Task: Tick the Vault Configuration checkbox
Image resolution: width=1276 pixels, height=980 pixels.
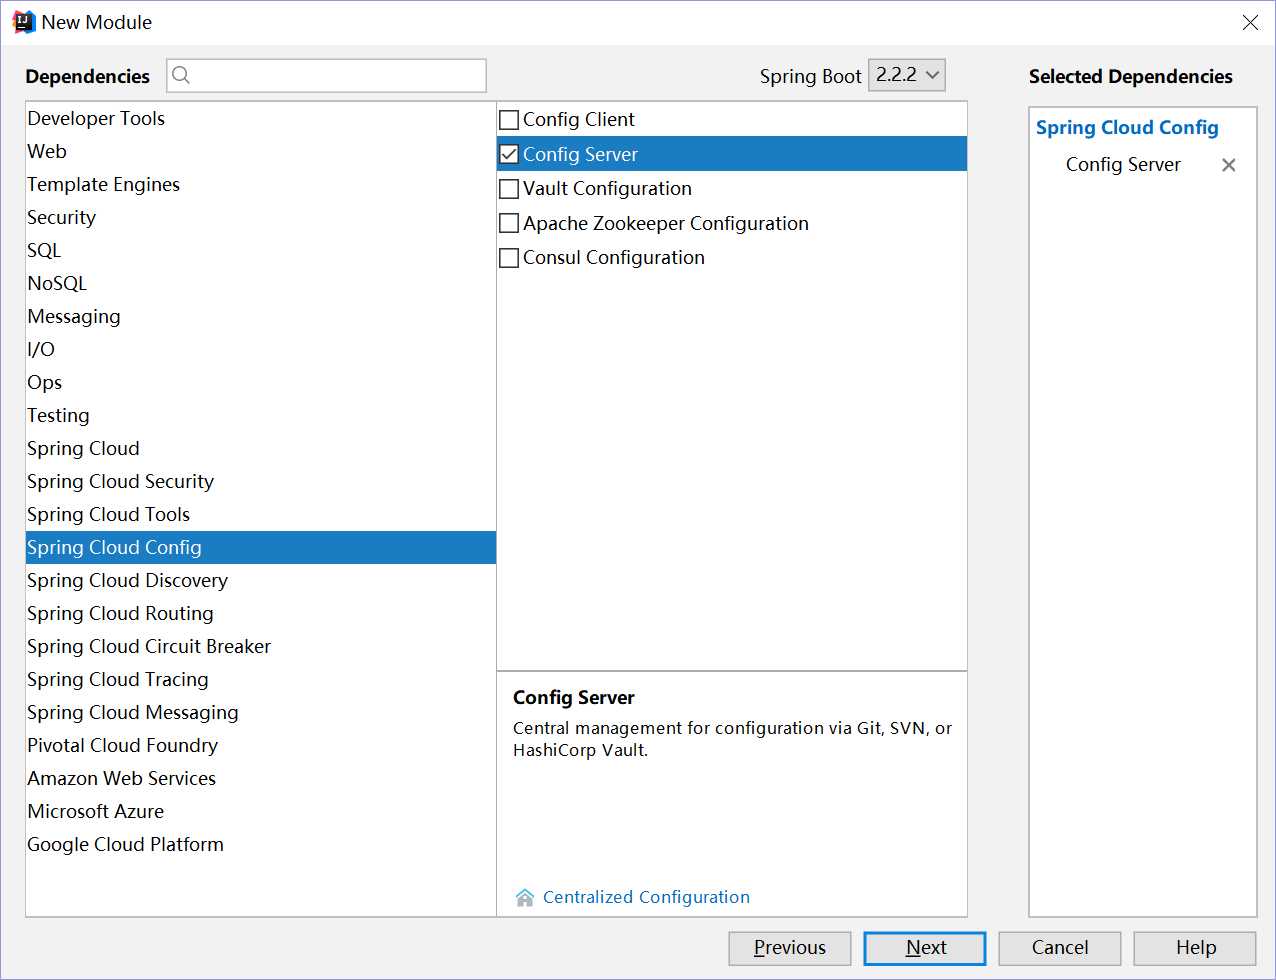Action: pos(509,189)
